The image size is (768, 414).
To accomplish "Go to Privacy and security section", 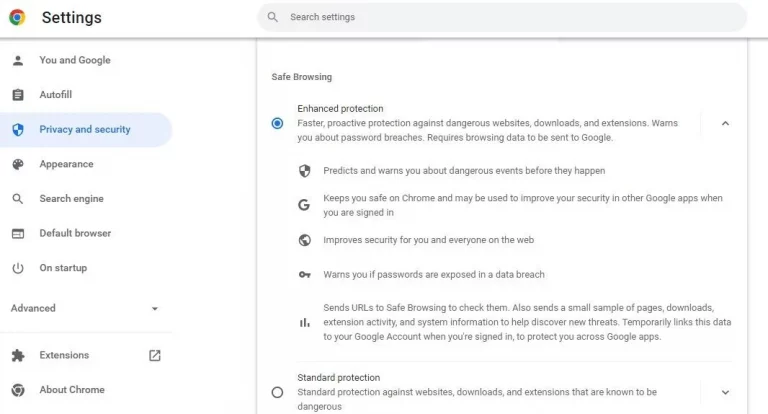I will pyautogui.click(x=86, y=129).
